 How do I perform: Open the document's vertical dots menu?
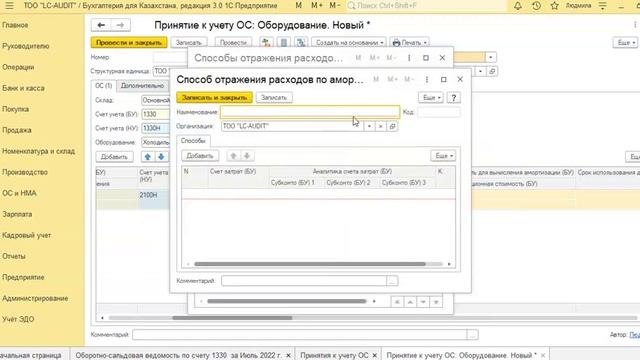coord(635,25)
